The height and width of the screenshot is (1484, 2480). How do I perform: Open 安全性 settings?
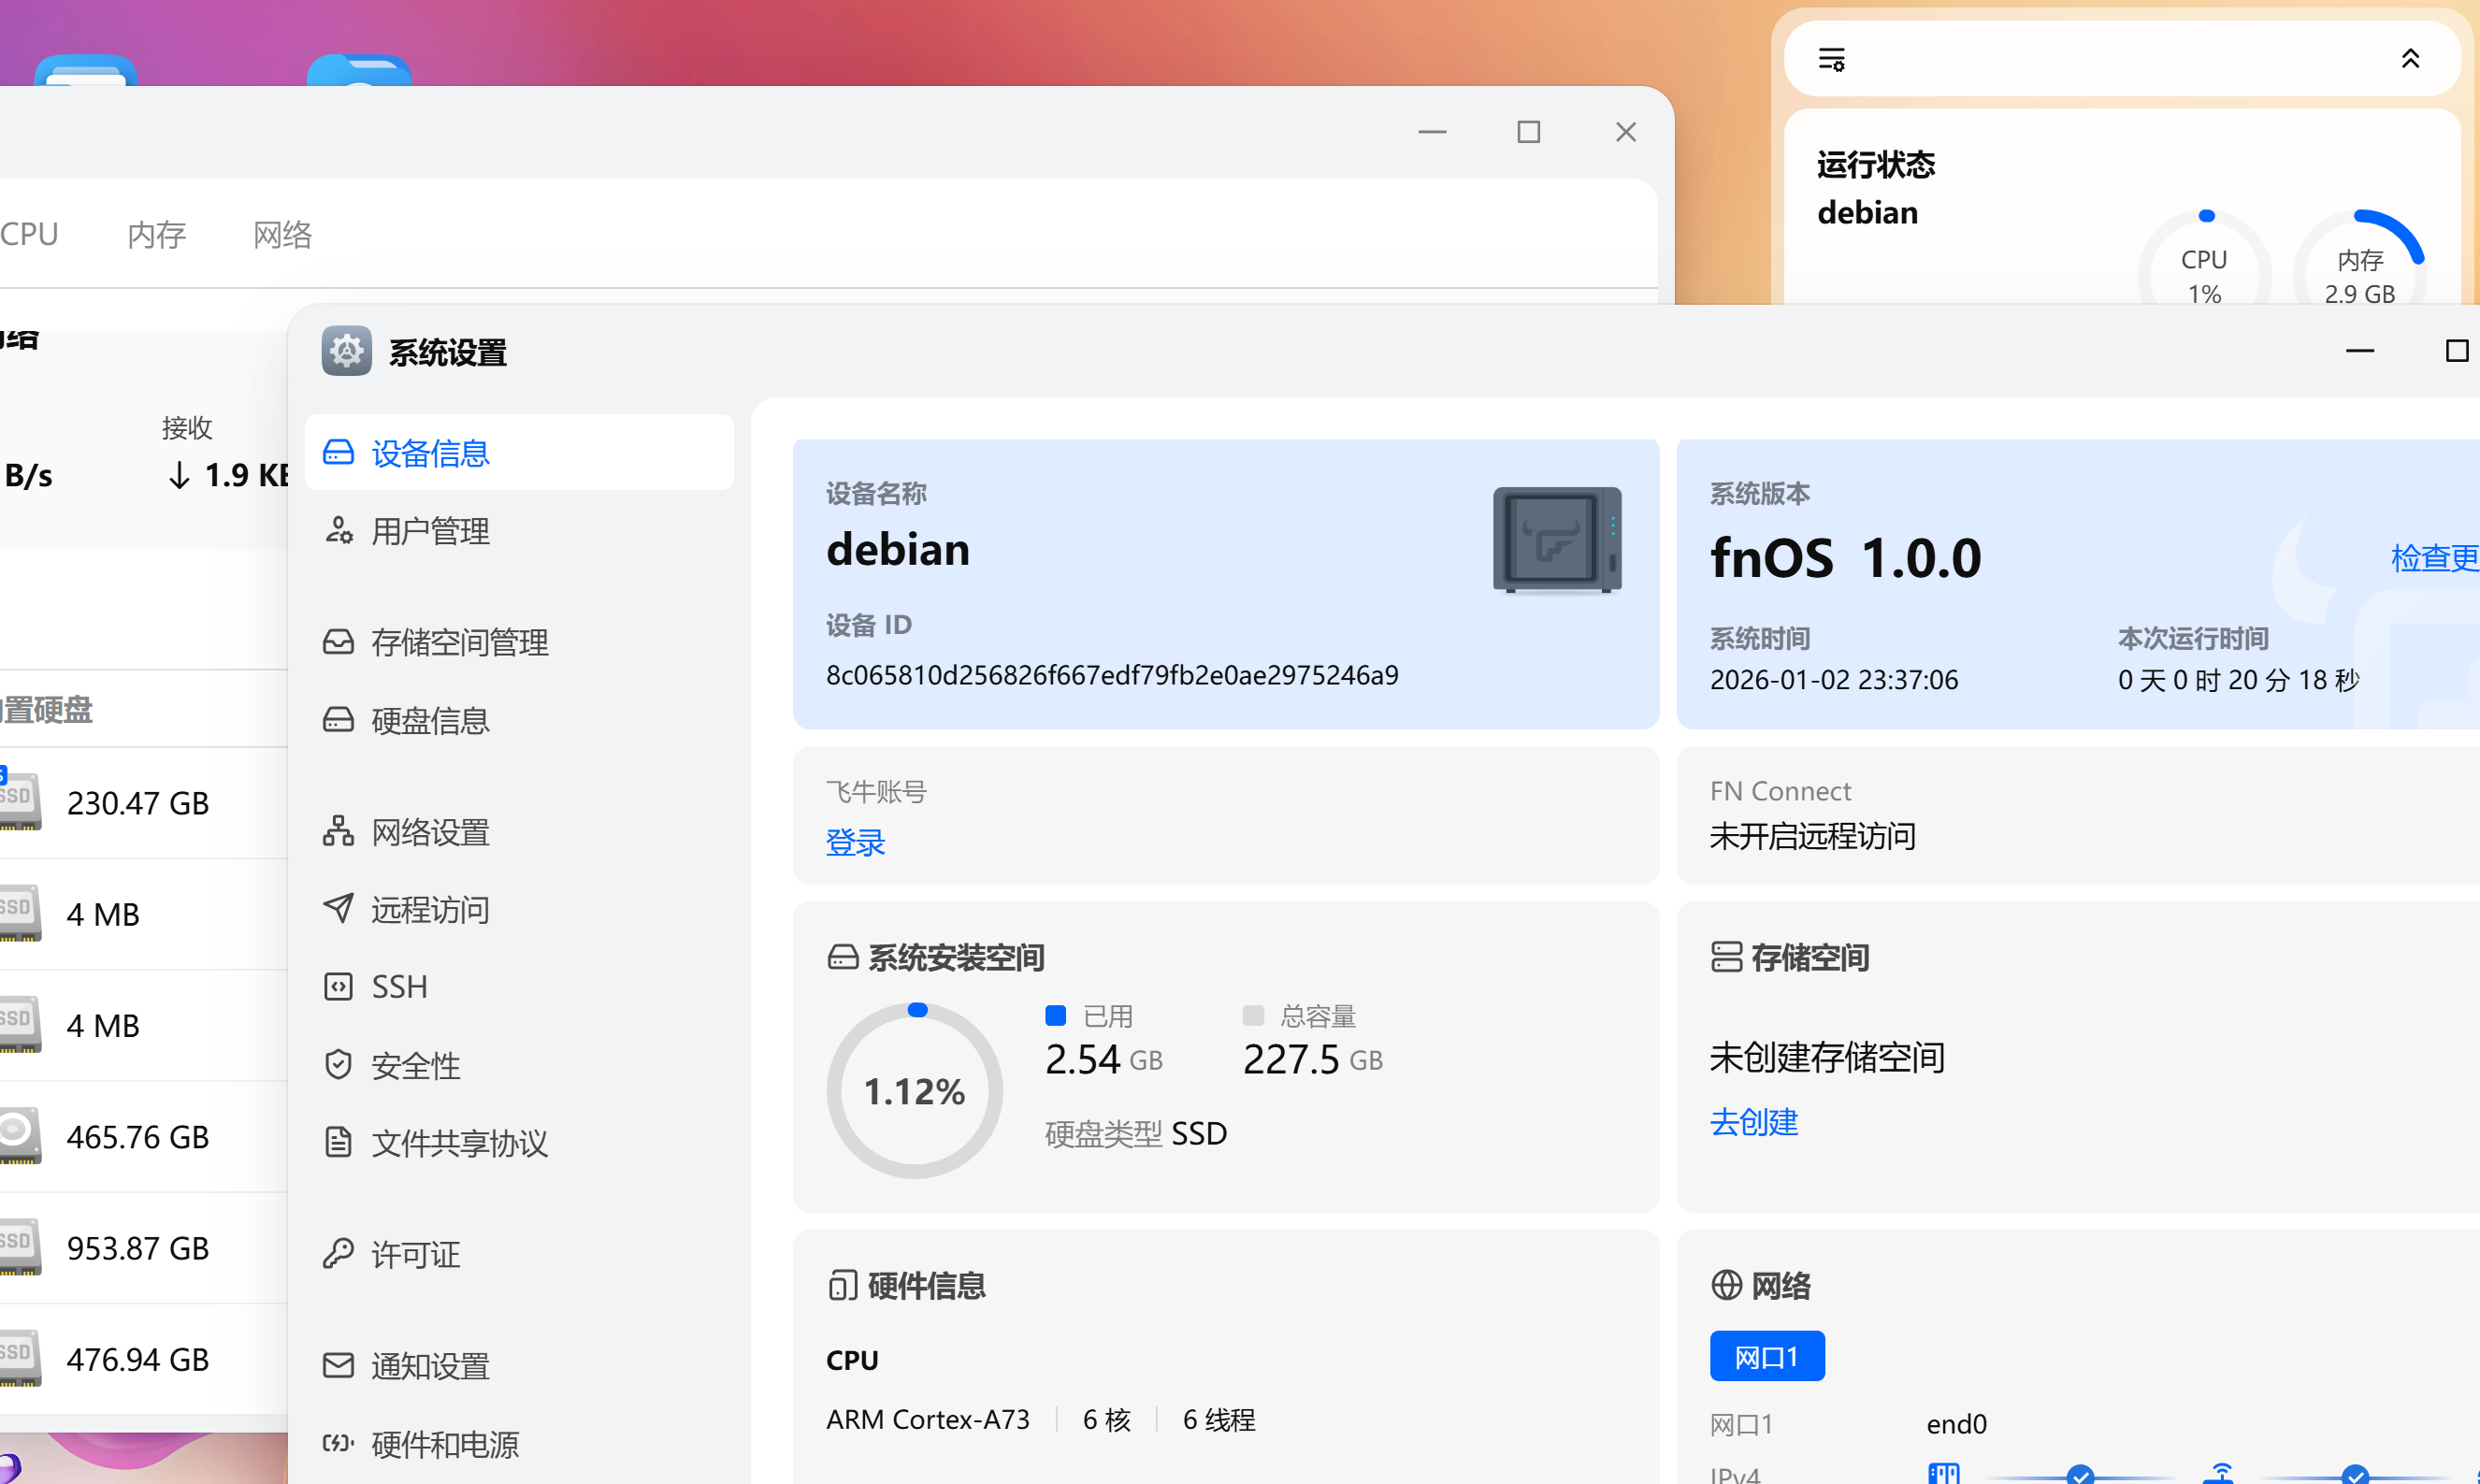pos(415,1065)
